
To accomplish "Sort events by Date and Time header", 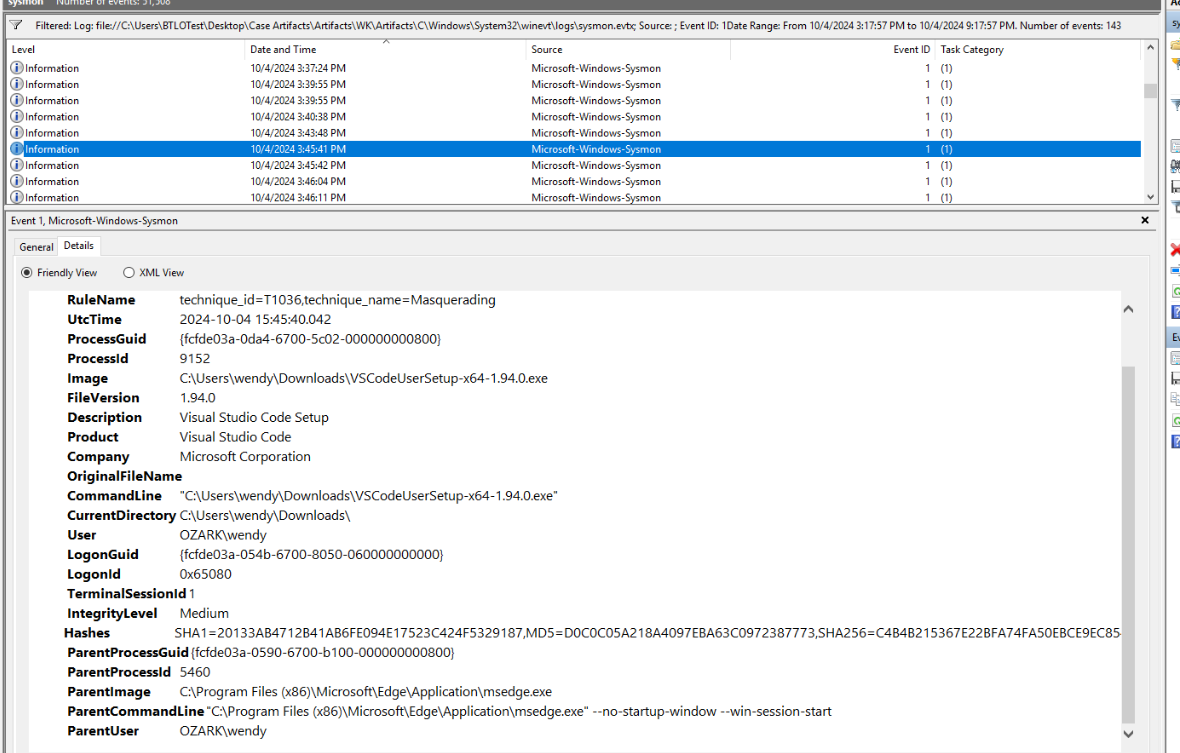I will (x=385, y=50).
